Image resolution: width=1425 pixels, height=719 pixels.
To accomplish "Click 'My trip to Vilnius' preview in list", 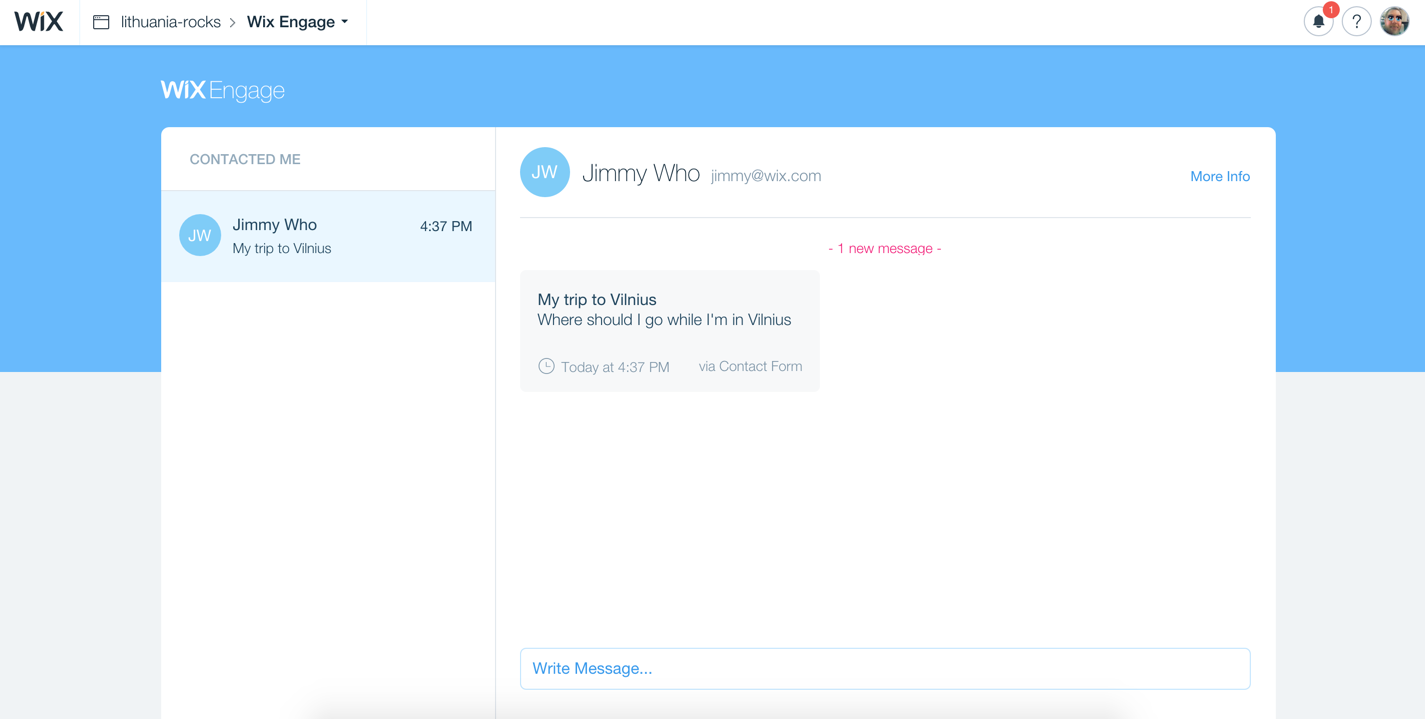I will 282,248.
